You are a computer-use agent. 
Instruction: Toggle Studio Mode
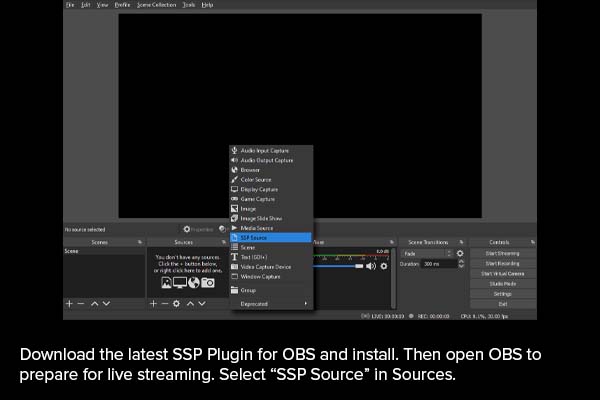(501, 284)
